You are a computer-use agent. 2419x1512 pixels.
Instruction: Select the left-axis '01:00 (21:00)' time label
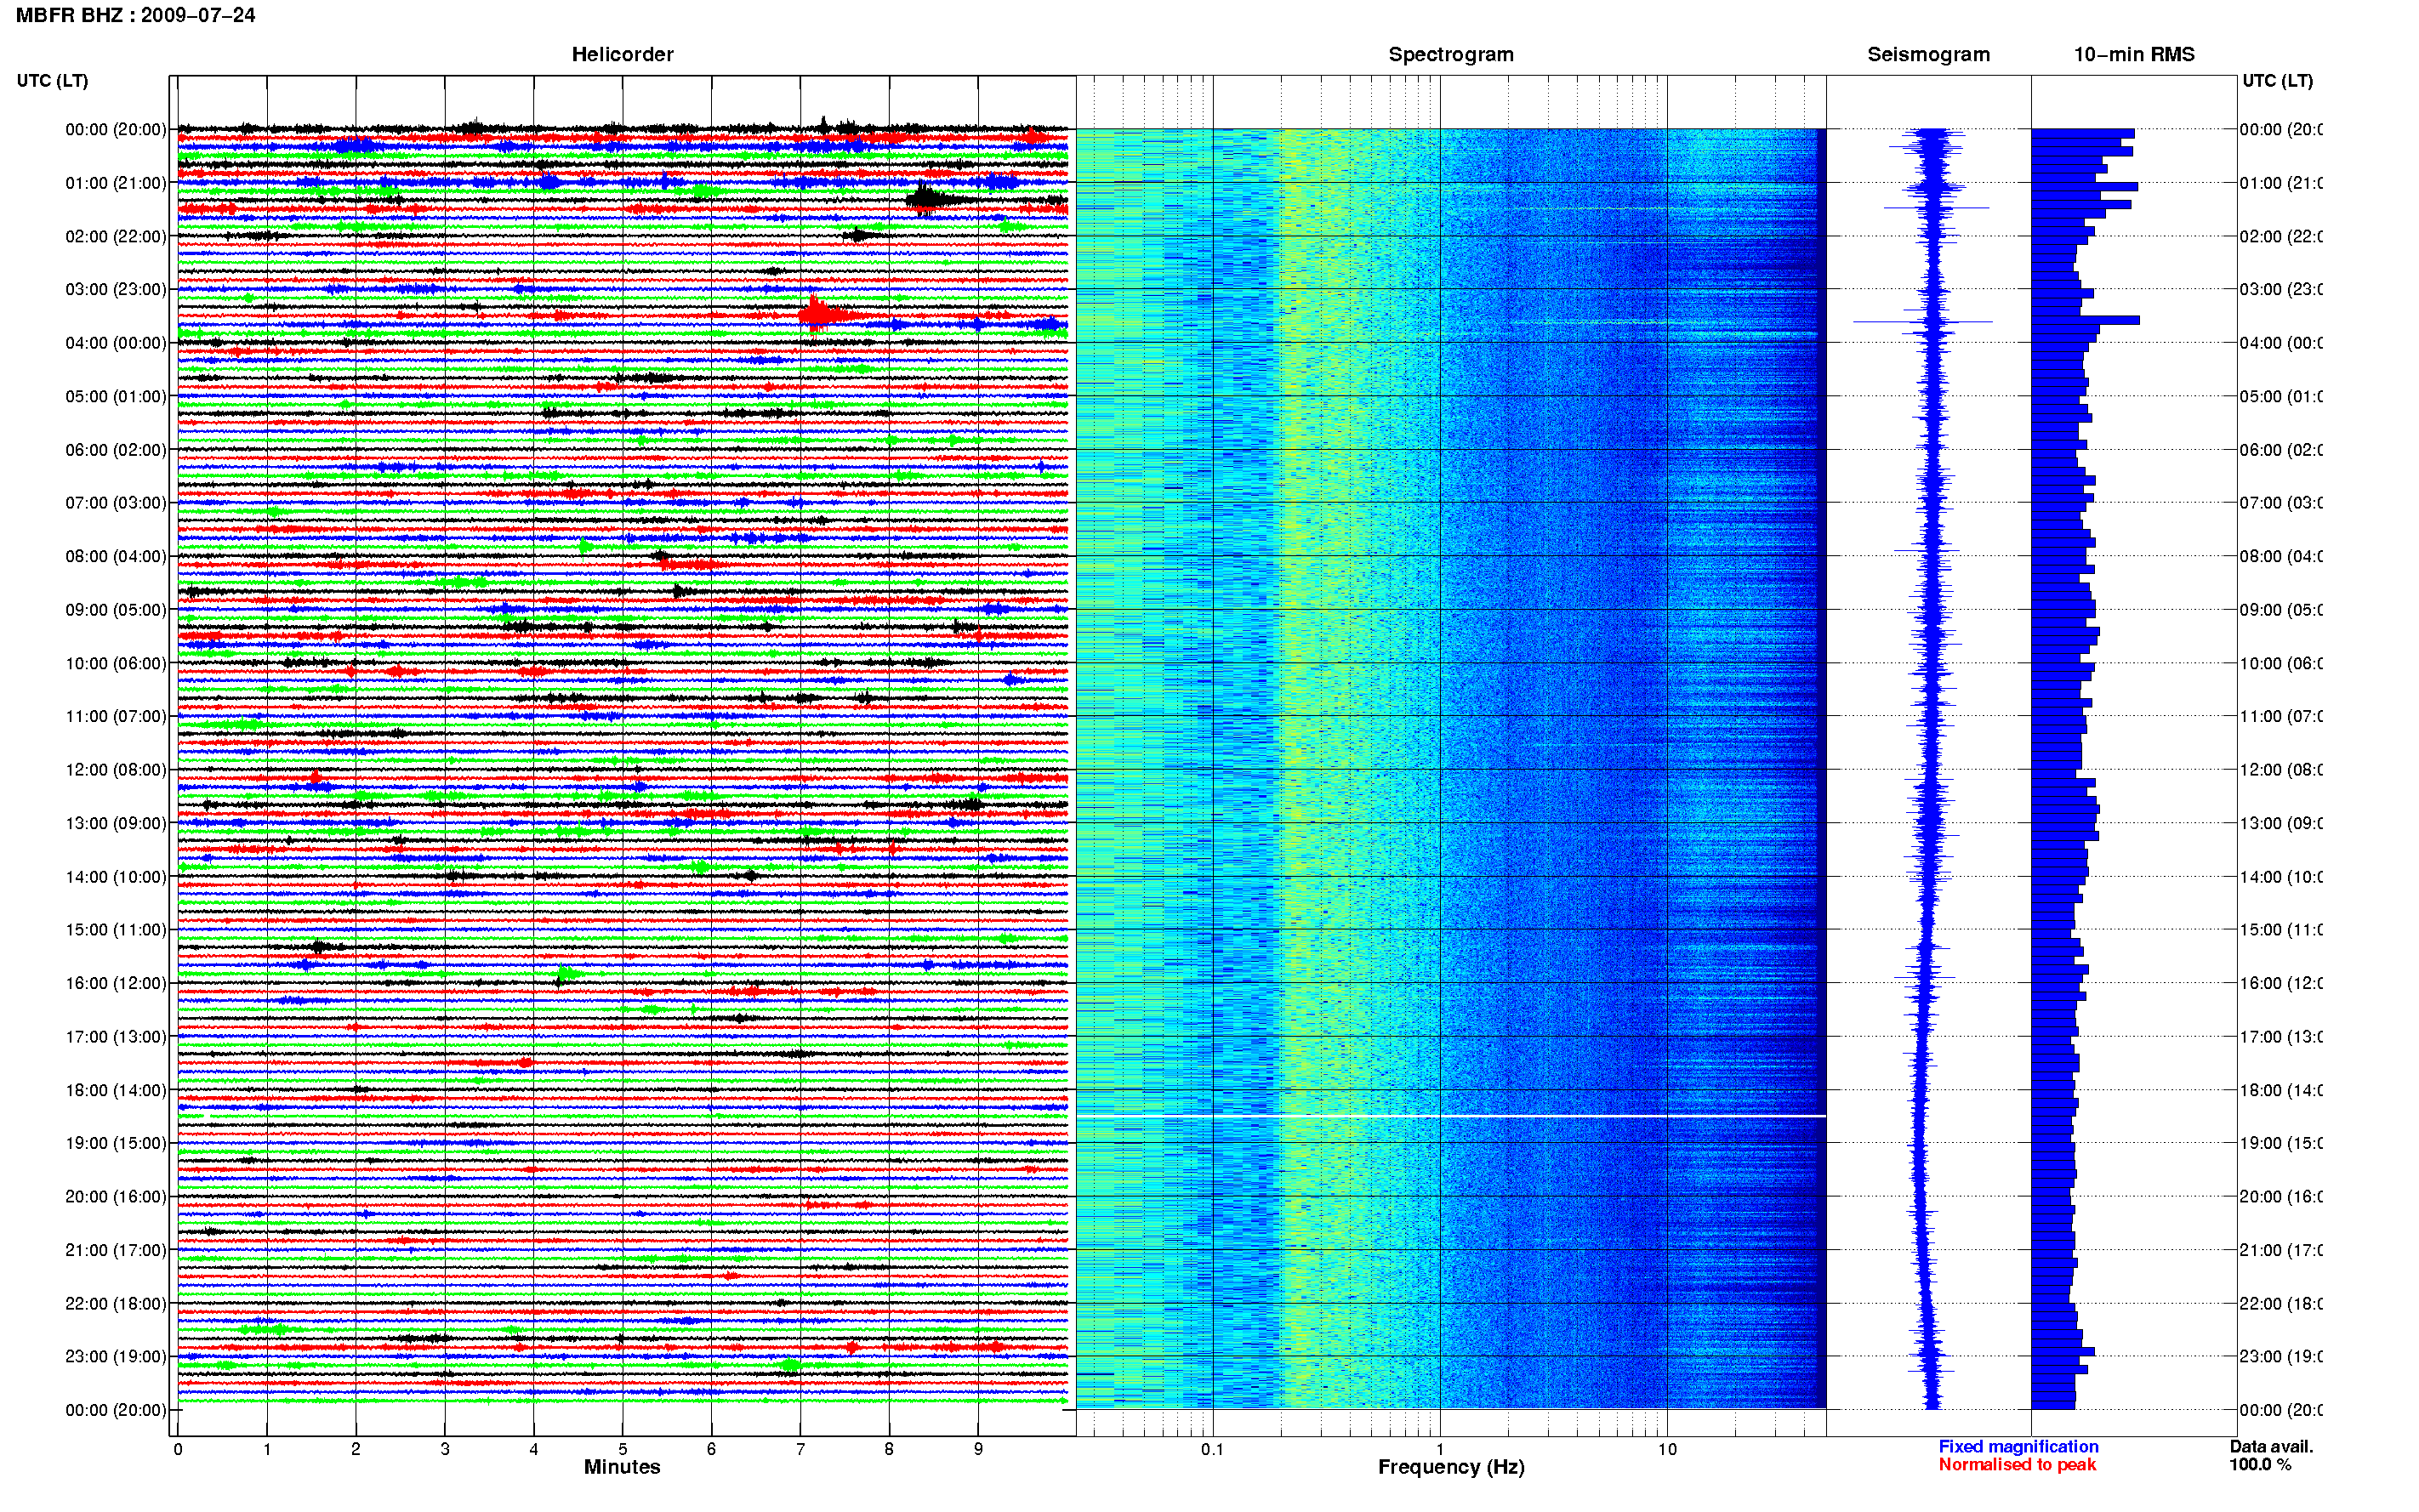116,183
